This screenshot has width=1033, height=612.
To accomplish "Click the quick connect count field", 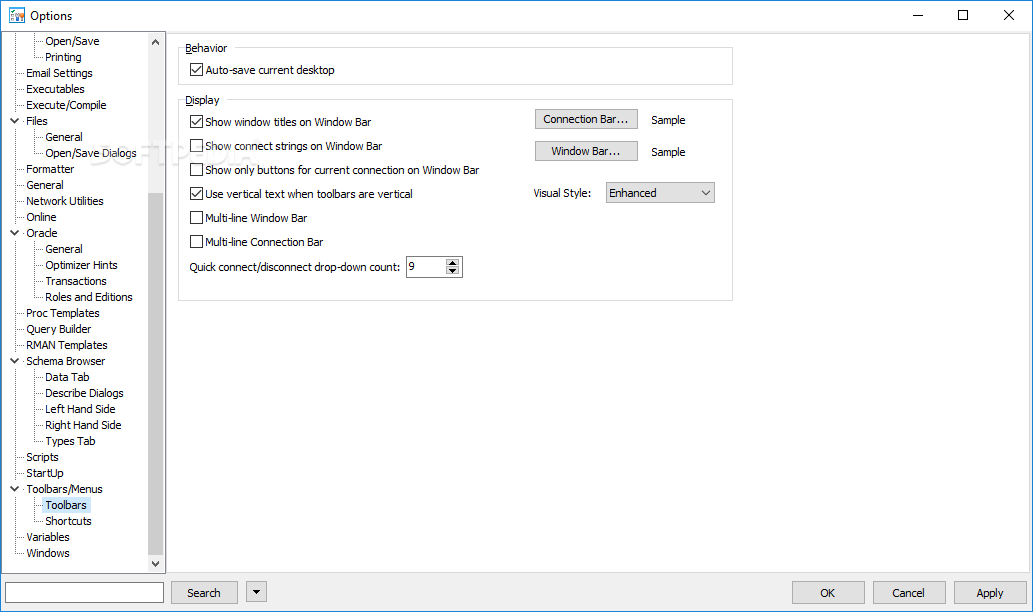I will 426,267.
